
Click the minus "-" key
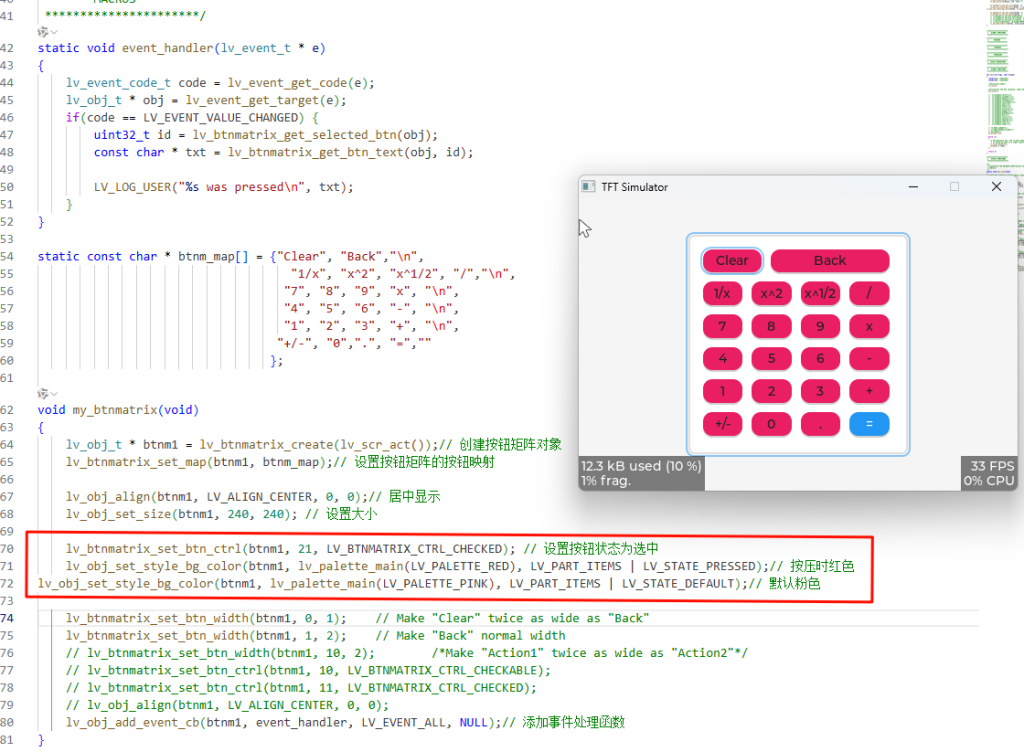pos(869,359)
